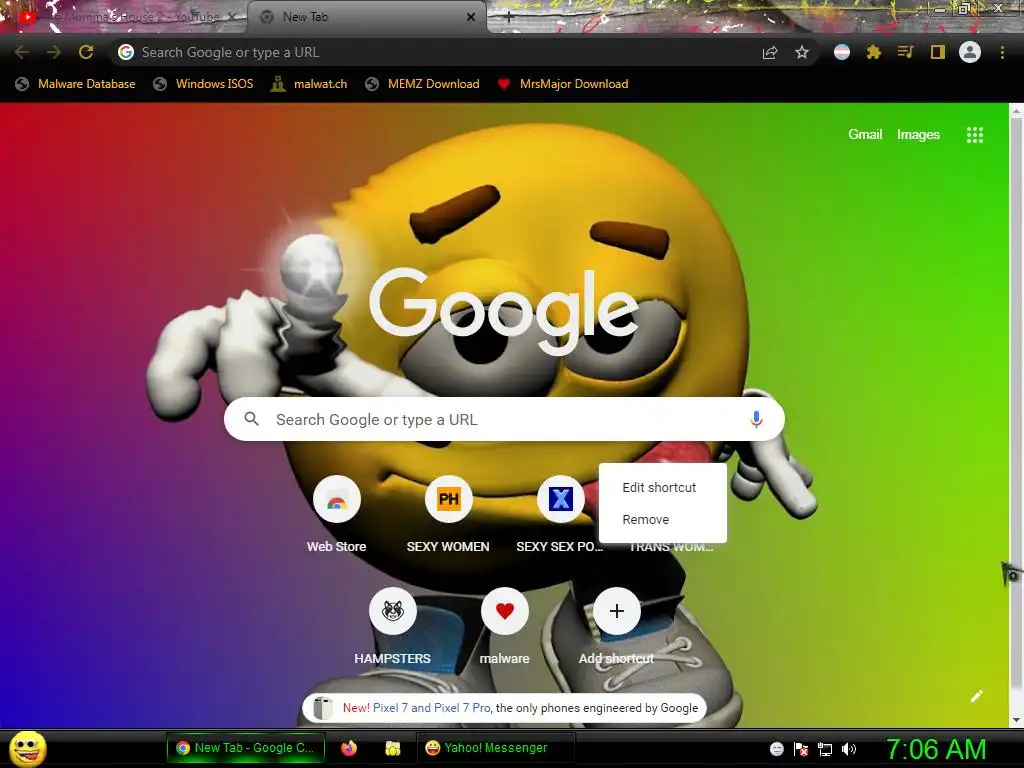Click the volume speaker tray icon
This screenshot has width=1024, height=768.
click(849, 749)
